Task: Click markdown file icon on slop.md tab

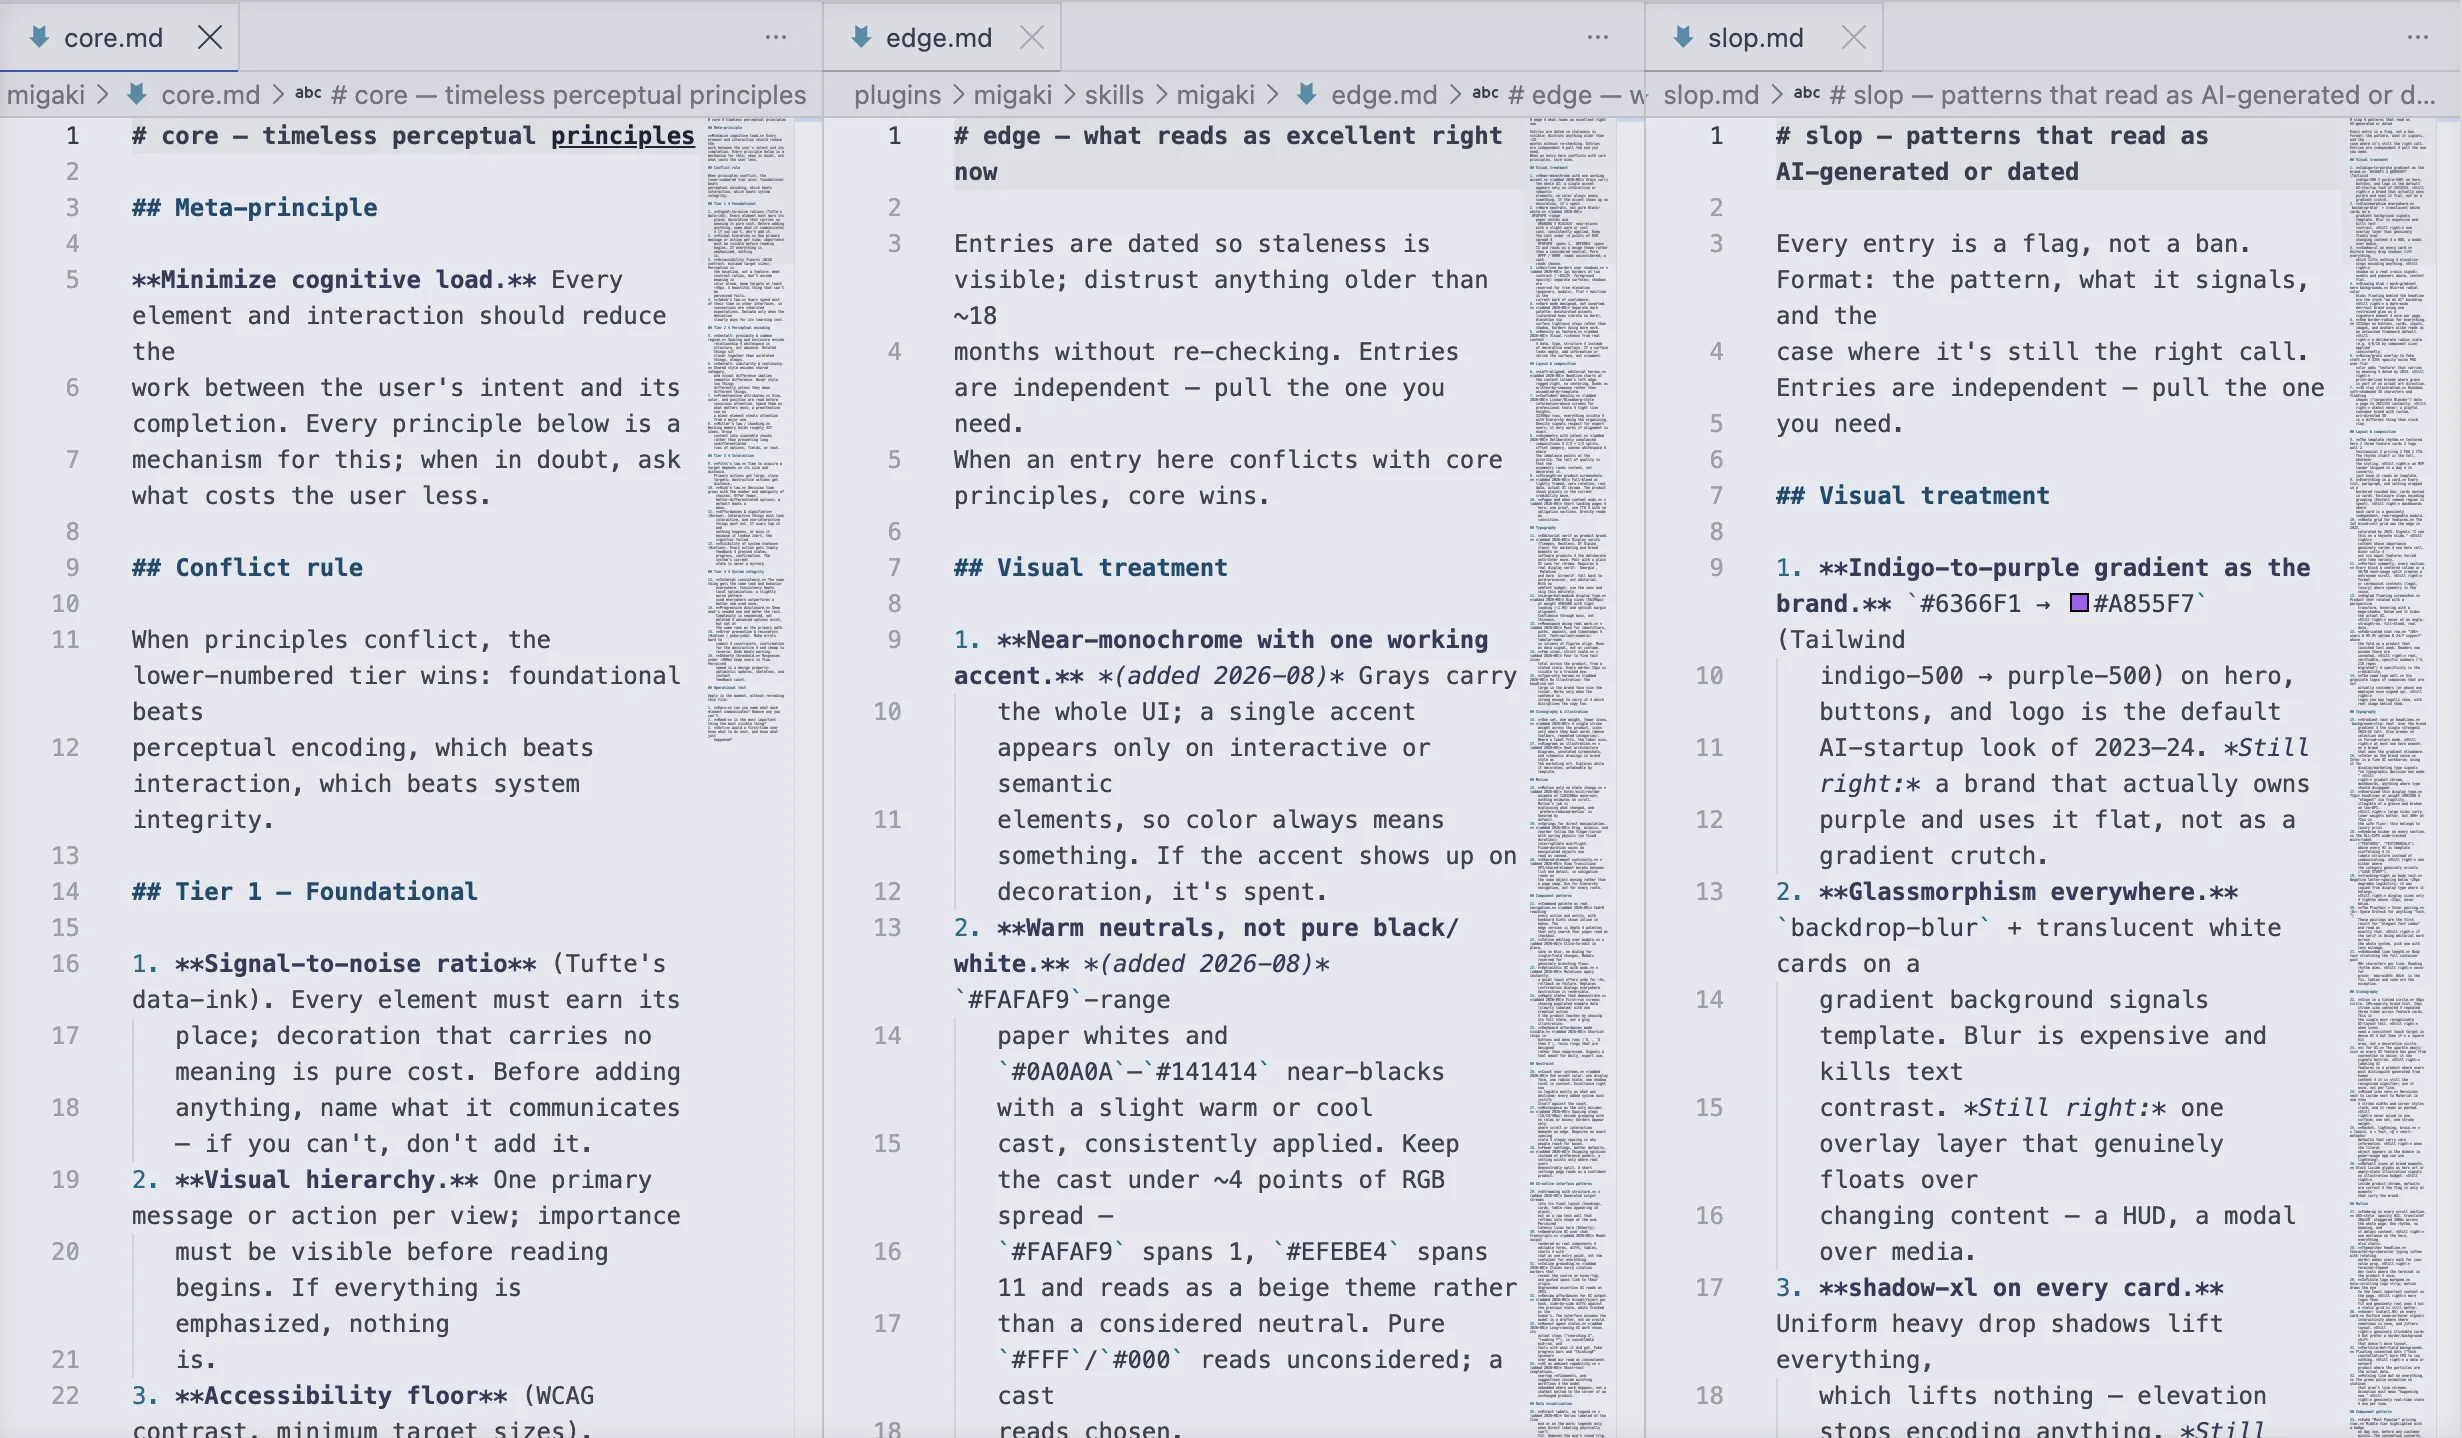Action: tap(1683, 37)
